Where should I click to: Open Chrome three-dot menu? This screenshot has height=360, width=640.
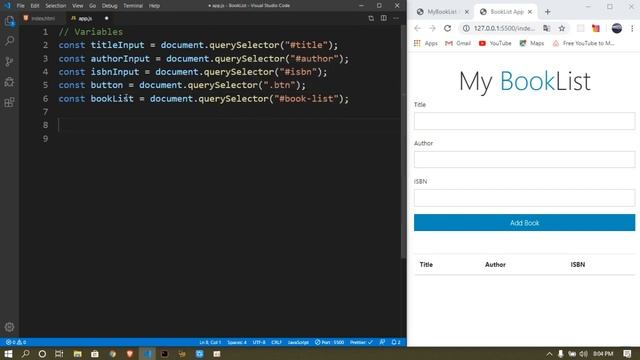click(632, 28)
